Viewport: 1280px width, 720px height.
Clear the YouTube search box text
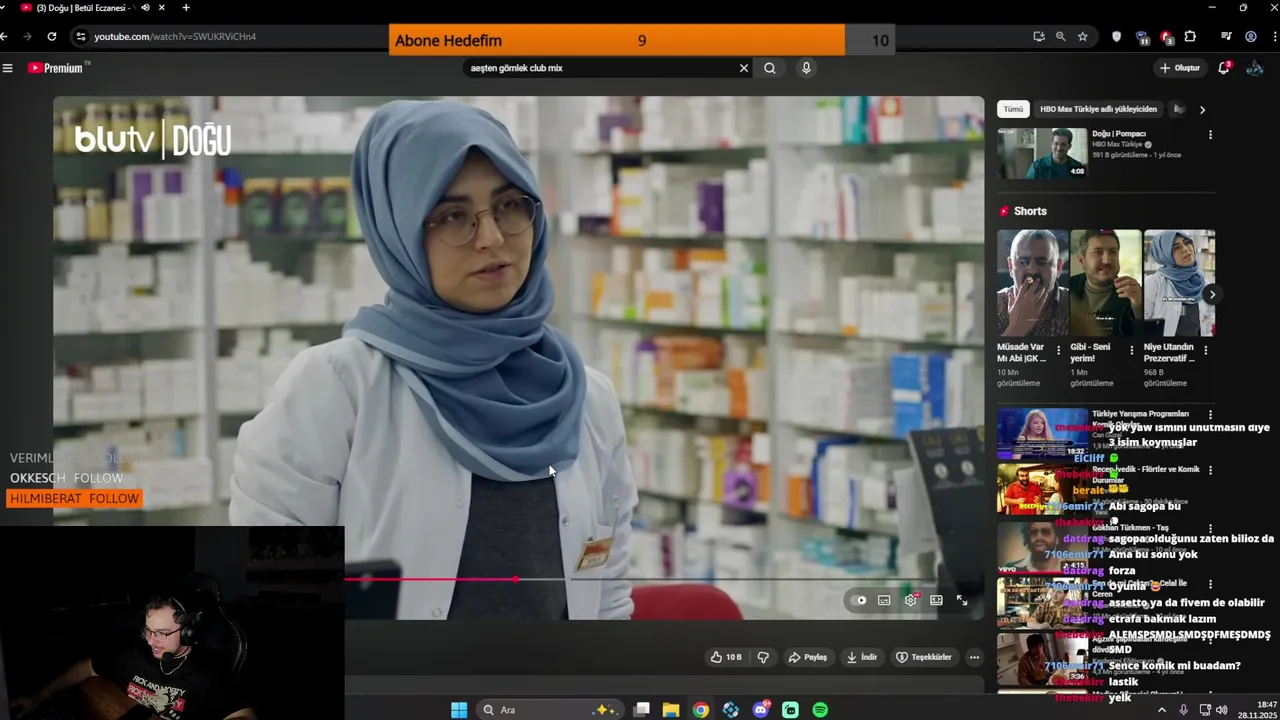coord(743,68)
